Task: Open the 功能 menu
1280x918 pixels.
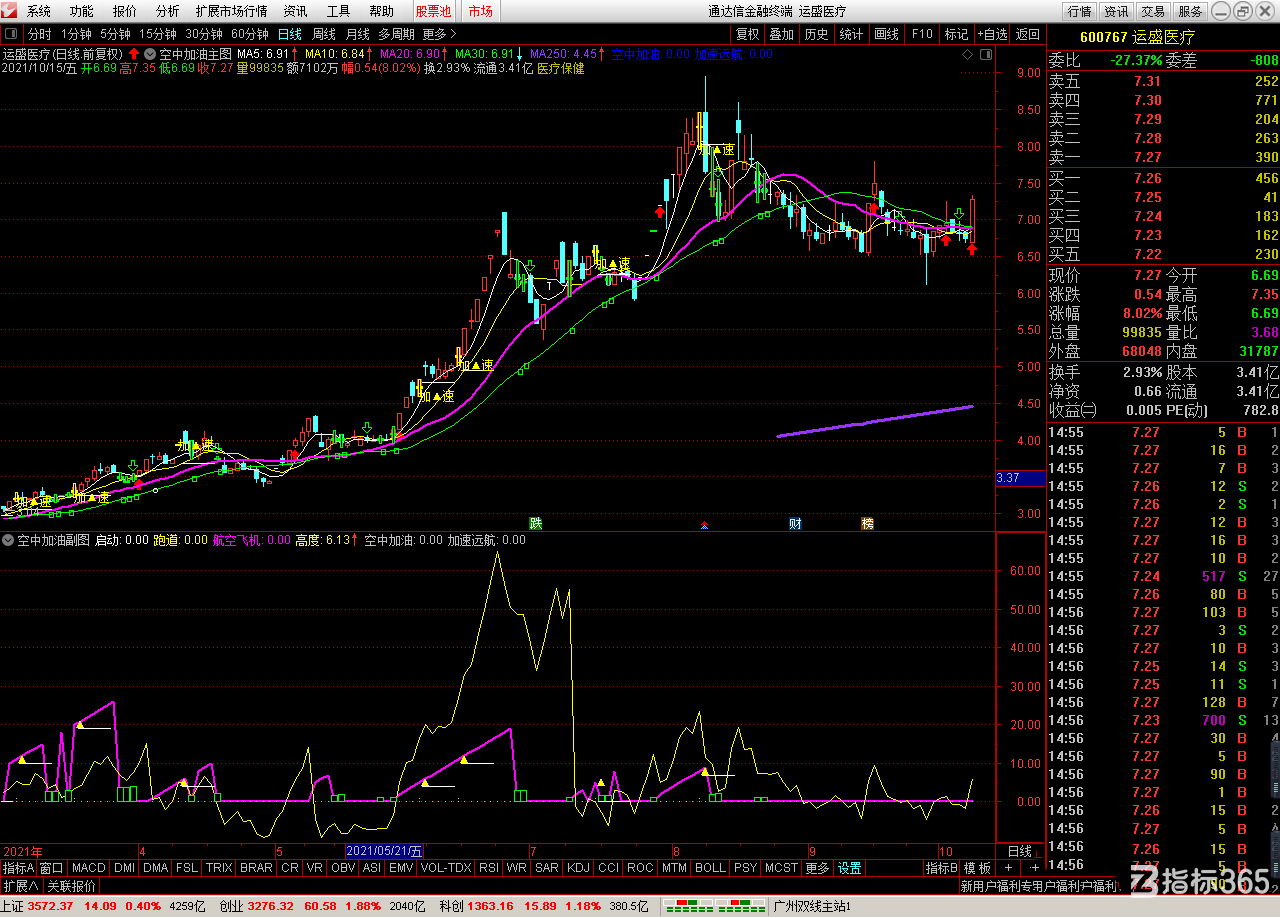Action: pyautogui.click(x=82, y=11)
